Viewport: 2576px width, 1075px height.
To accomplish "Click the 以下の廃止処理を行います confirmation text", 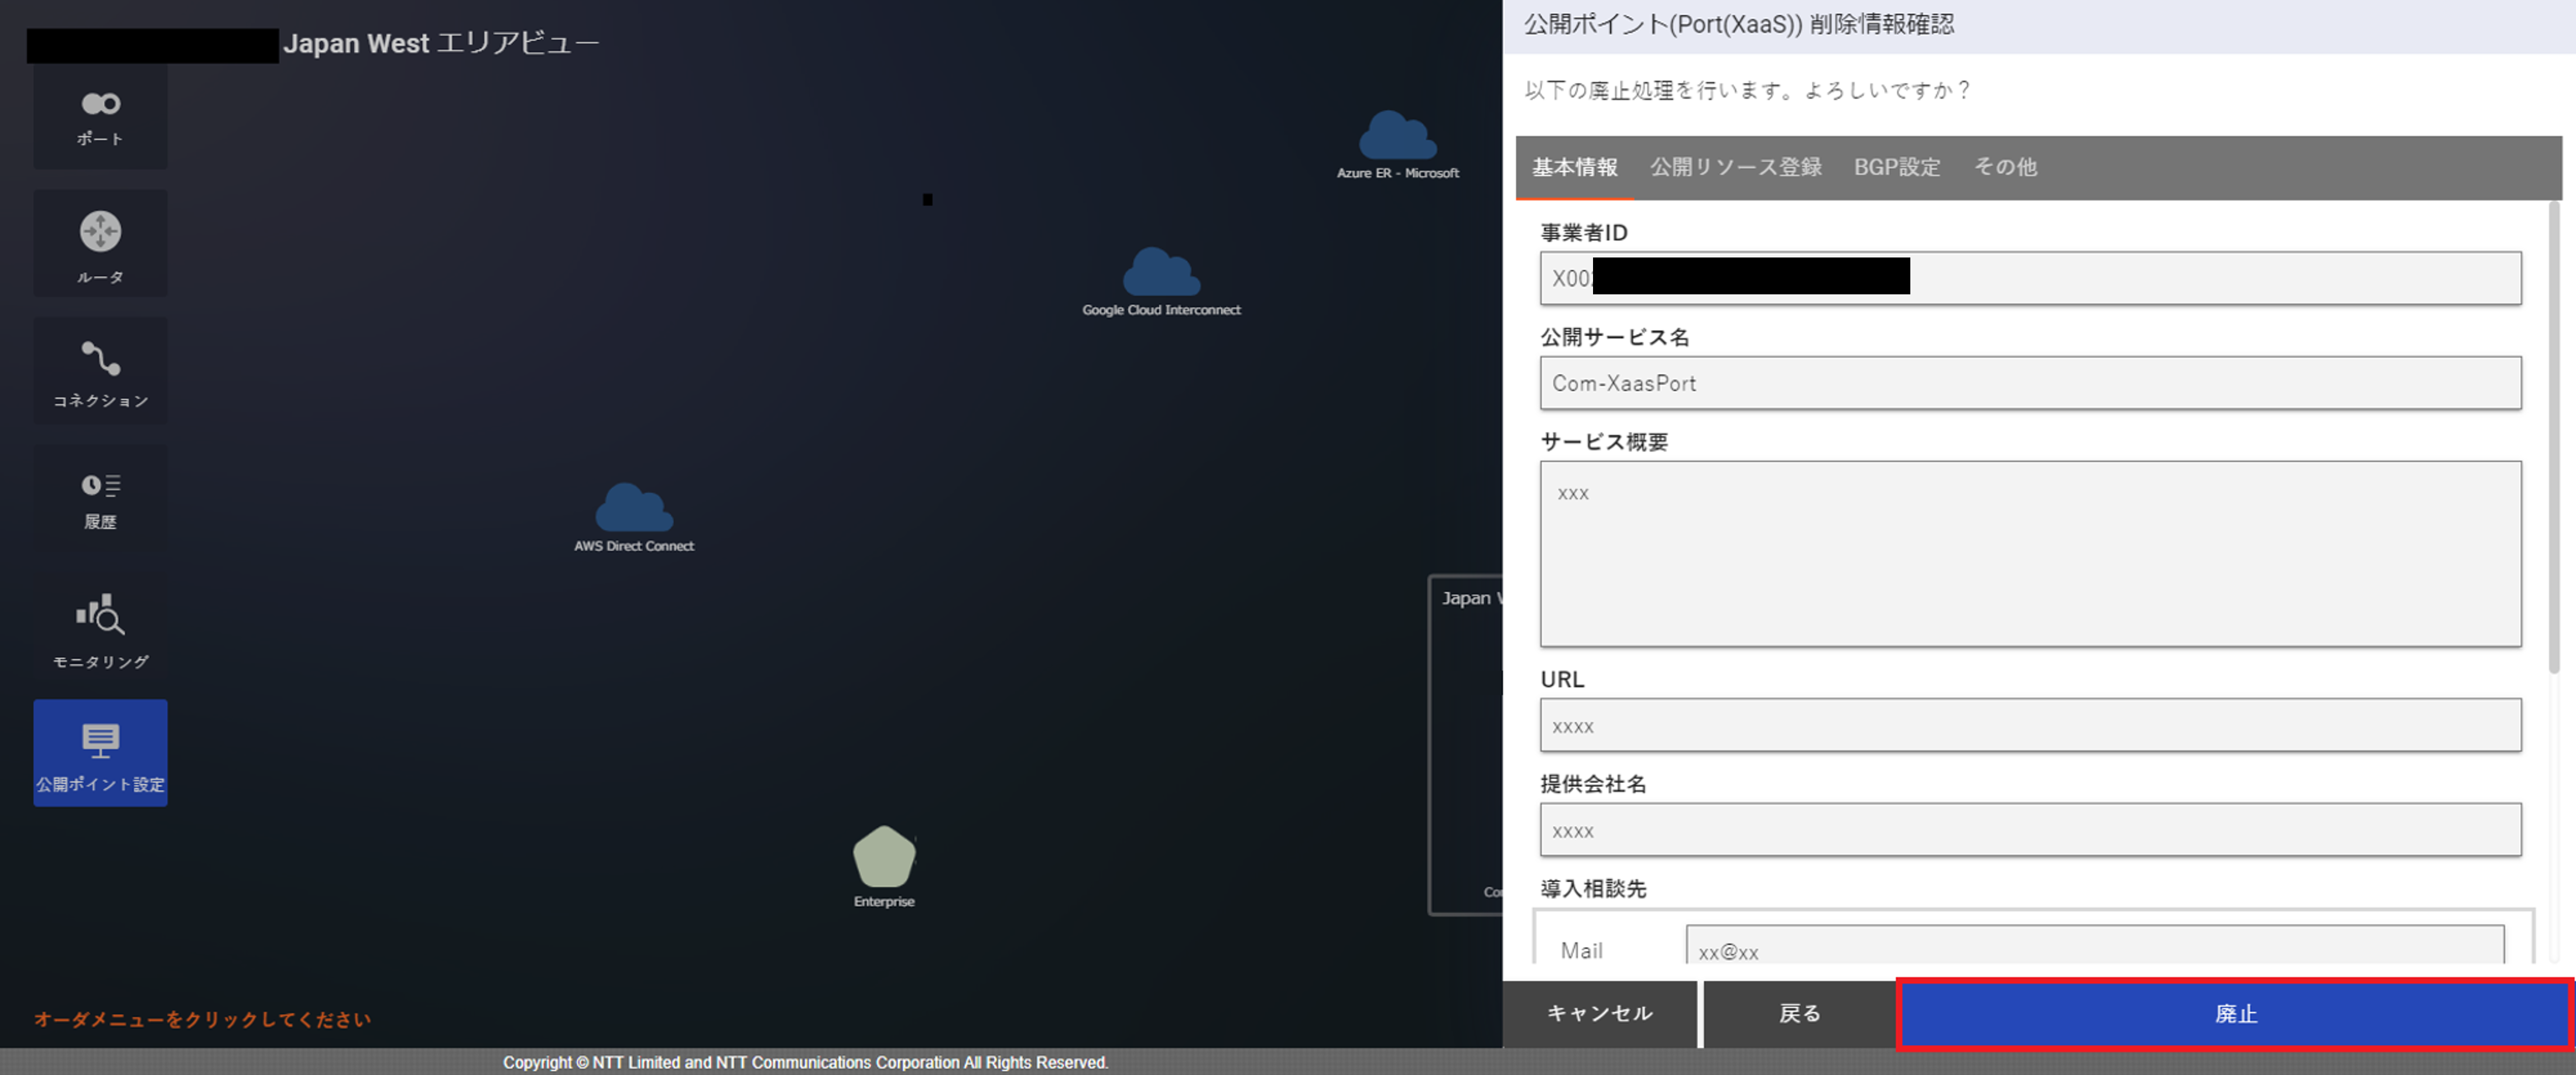I will (1748, 90).
